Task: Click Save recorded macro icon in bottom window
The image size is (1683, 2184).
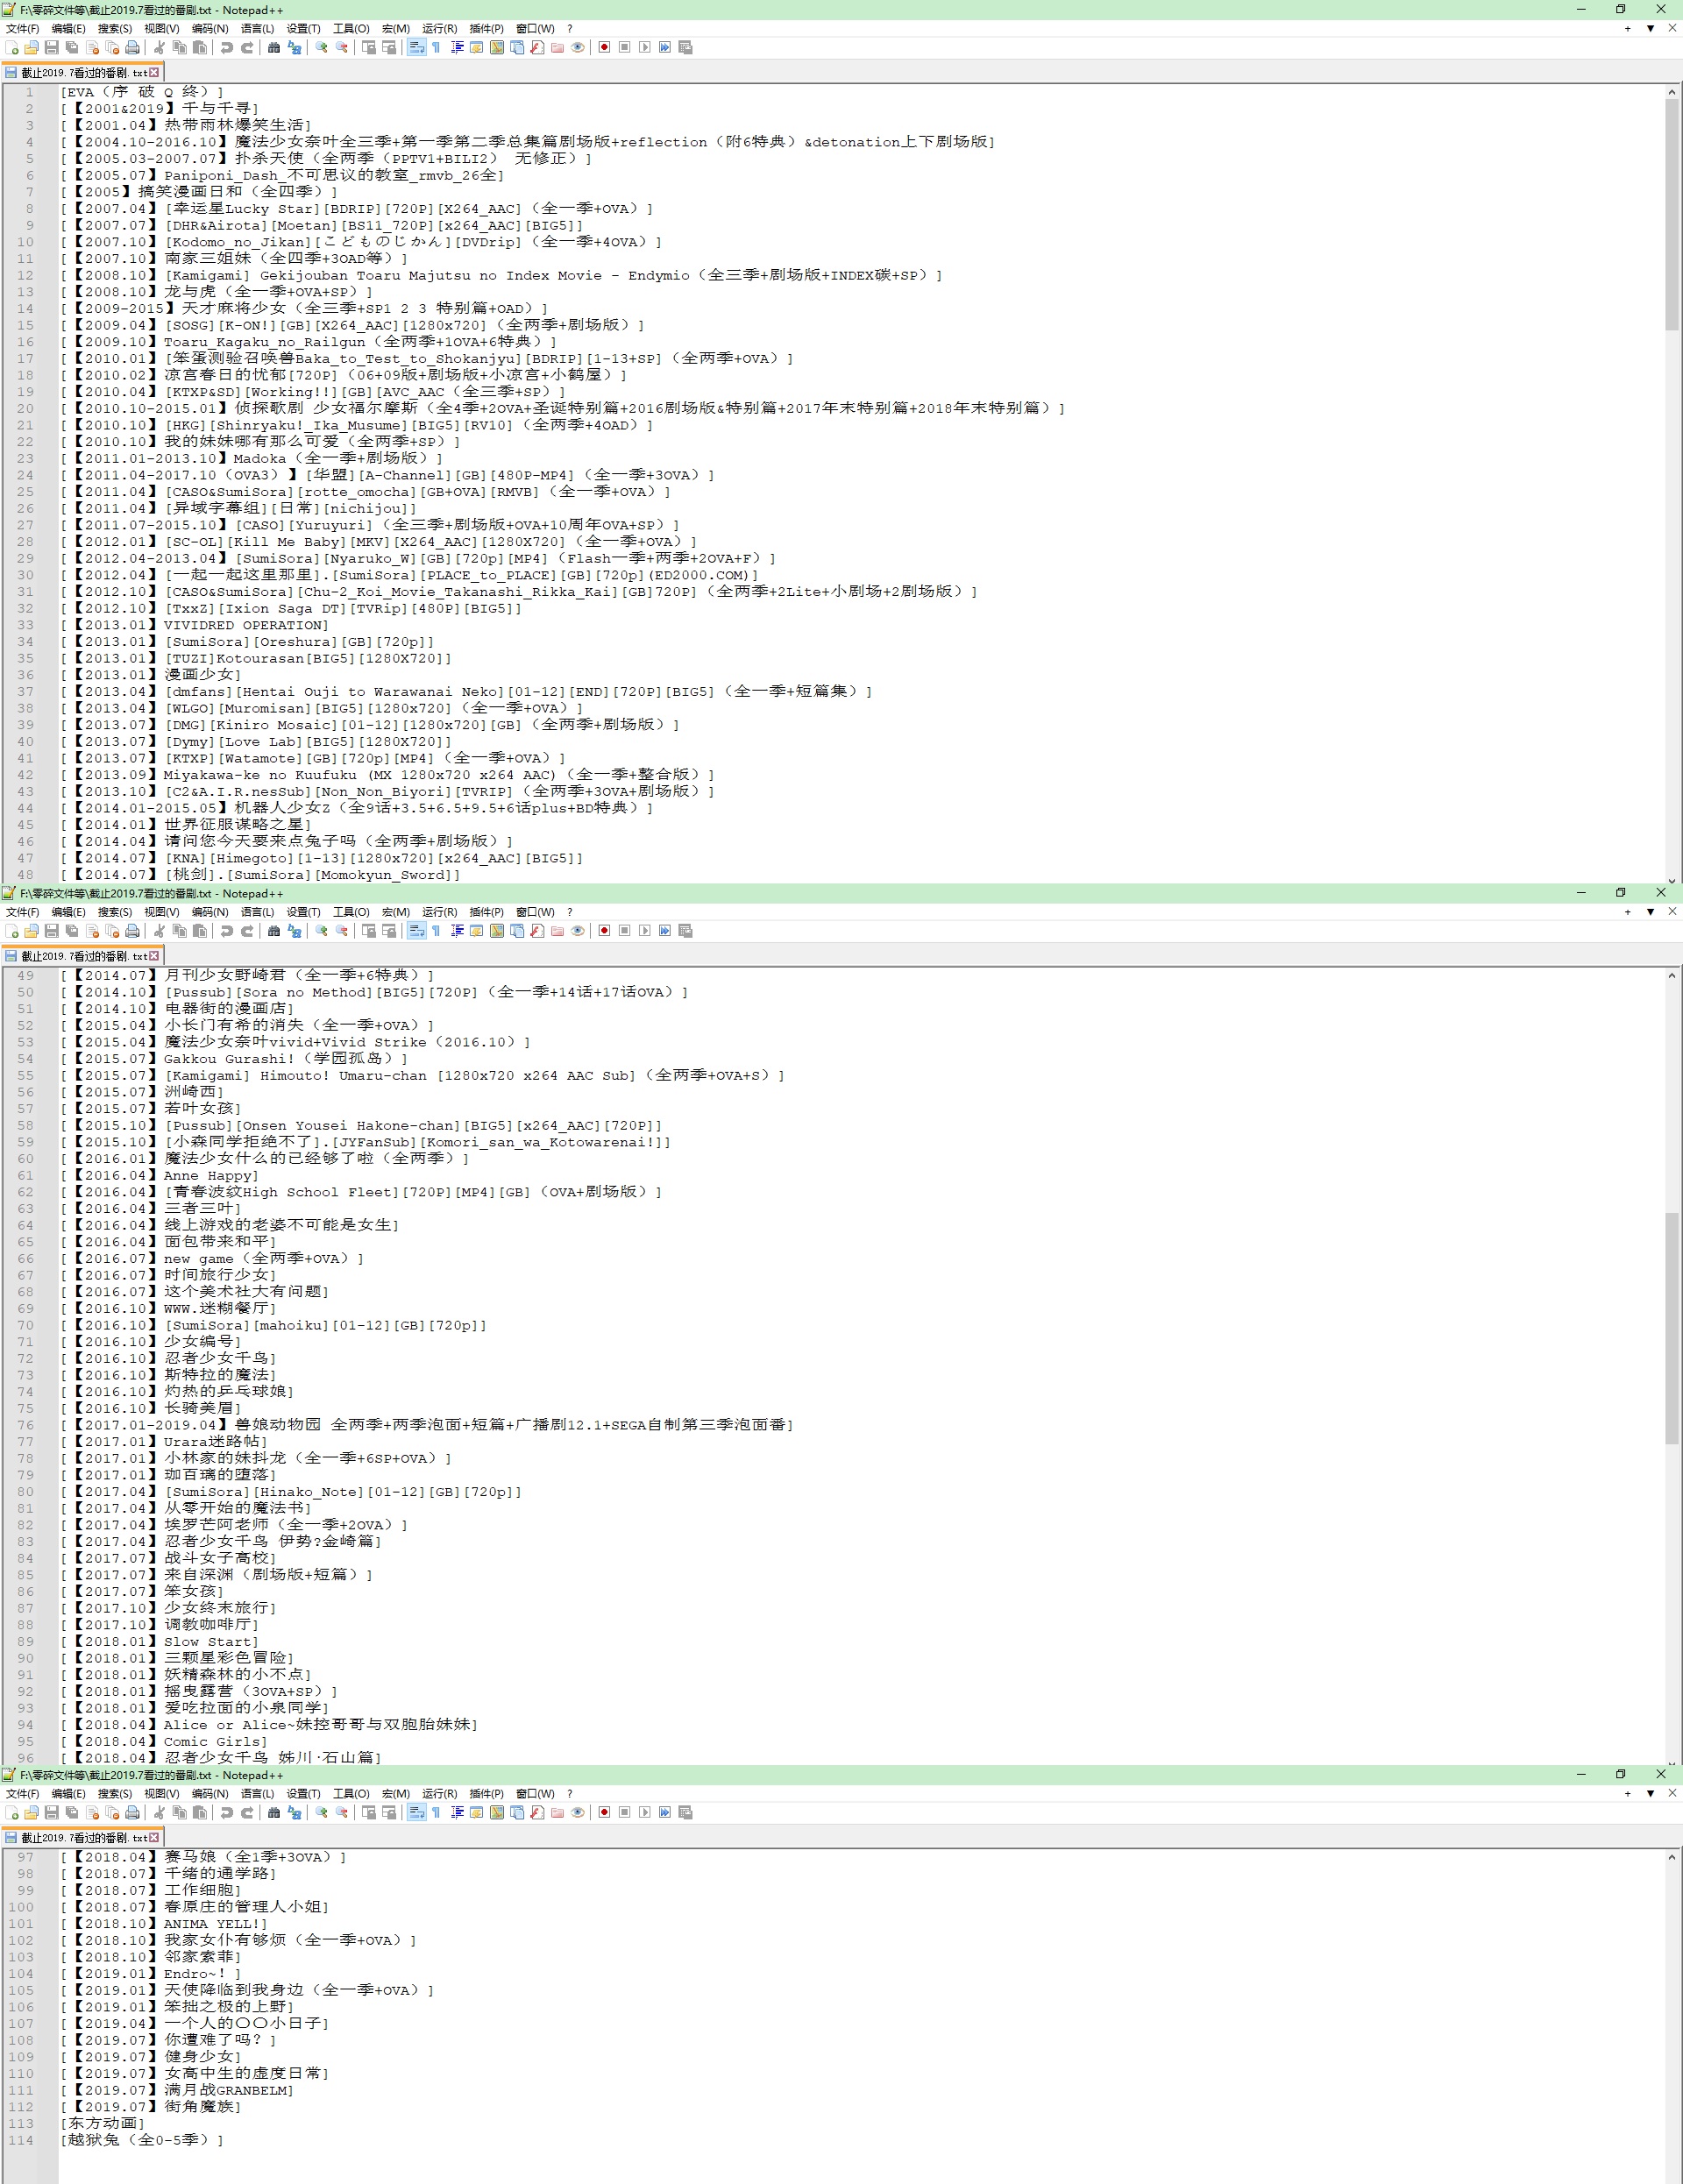Action: click(685, 1812)
